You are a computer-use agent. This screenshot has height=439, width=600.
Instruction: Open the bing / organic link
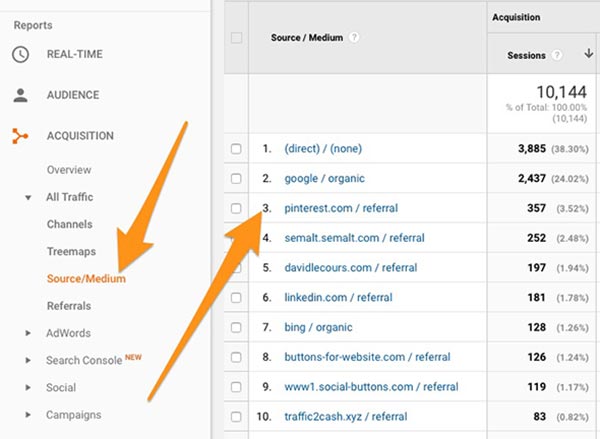point(318,327)
